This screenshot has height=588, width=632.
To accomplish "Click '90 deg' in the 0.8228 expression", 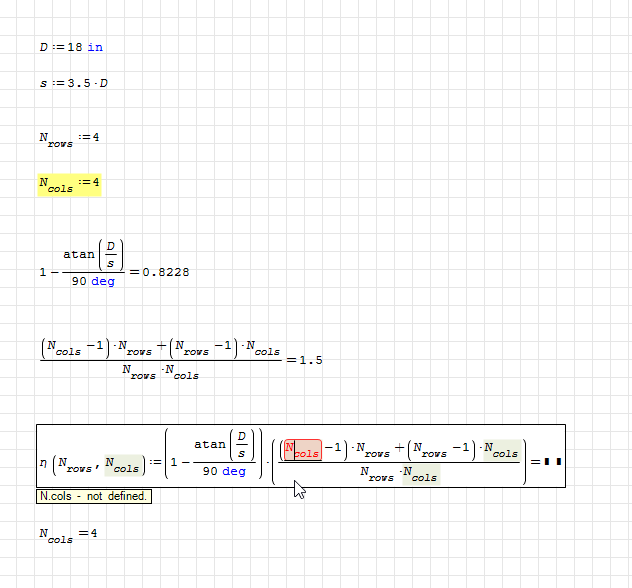I will (93, 282).
